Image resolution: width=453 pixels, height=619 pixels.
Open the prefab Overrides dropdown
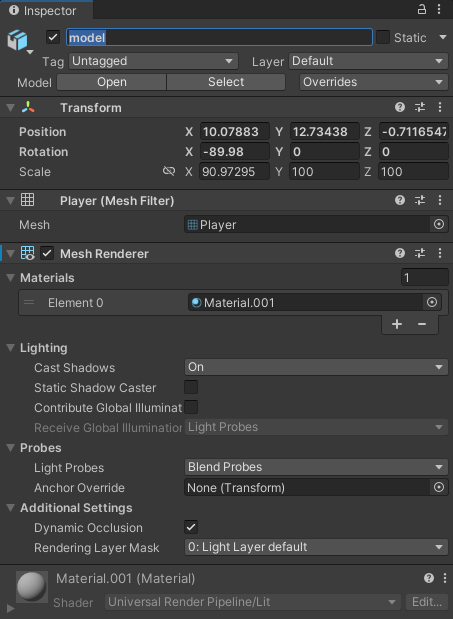(x=373, y=82)
